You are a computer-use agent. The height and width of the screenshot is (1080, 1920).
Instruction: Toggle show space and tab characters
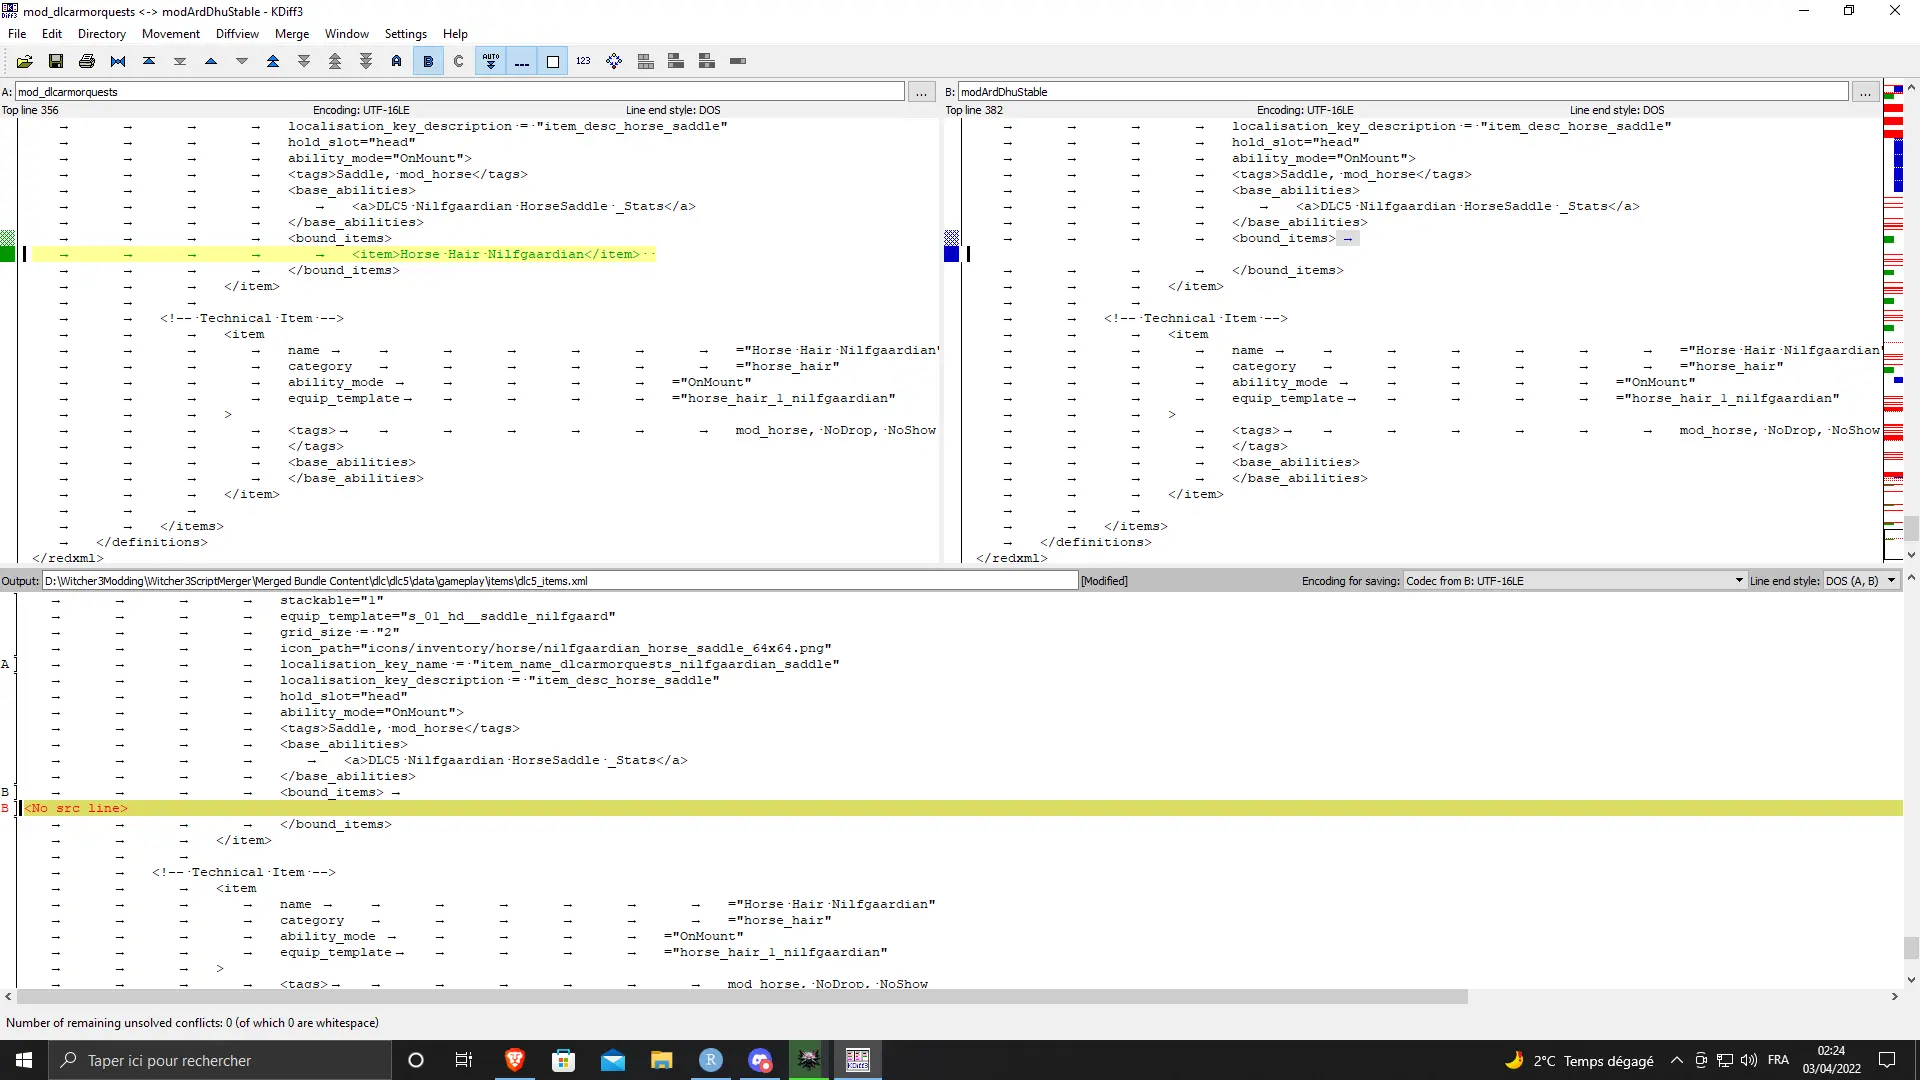[521, 61]
